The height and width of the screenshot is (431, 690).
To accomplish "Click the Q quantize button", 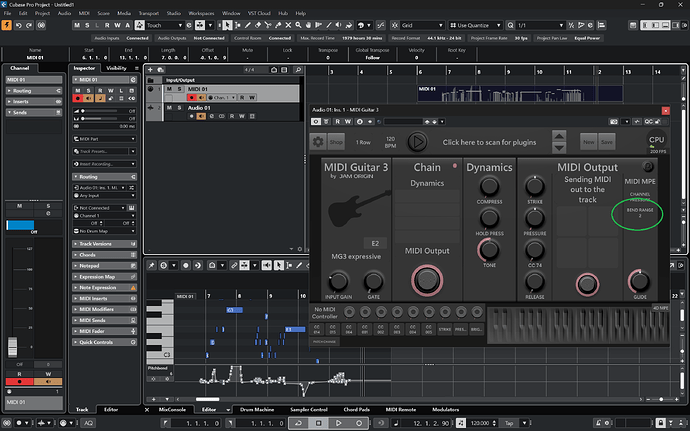I will 510,26.
